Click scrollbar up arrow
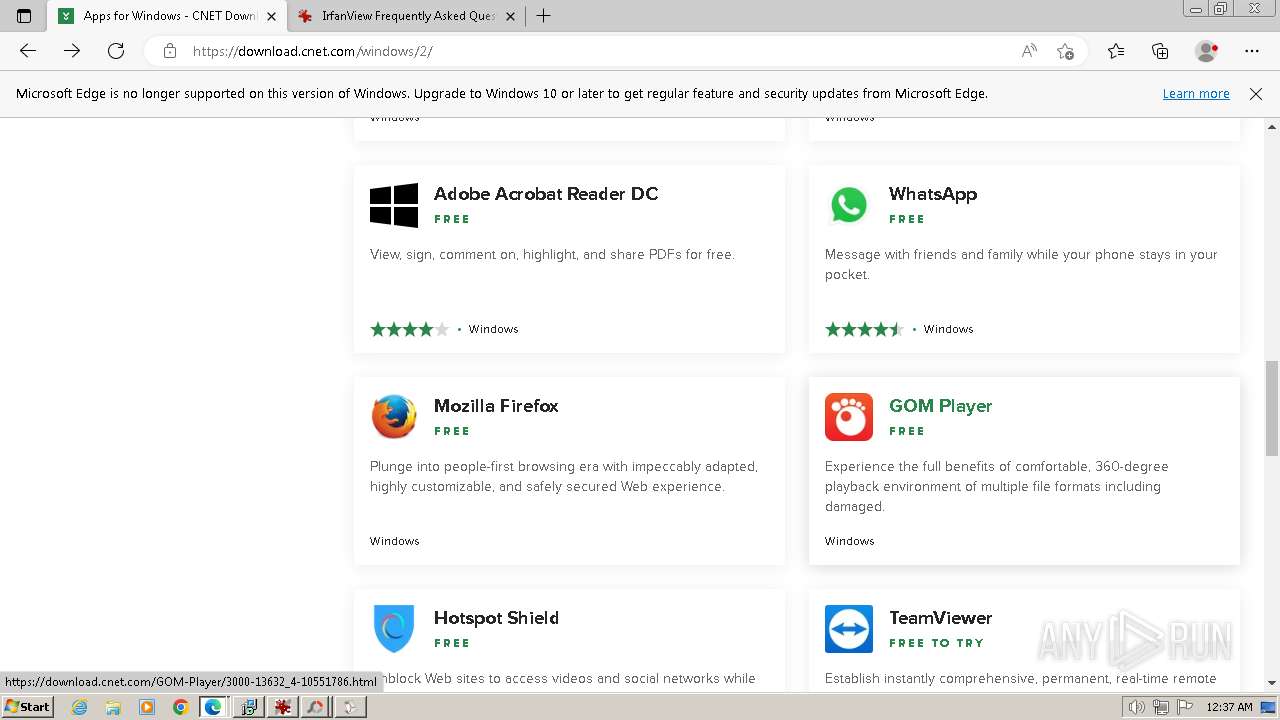 tap(1272, 127)
